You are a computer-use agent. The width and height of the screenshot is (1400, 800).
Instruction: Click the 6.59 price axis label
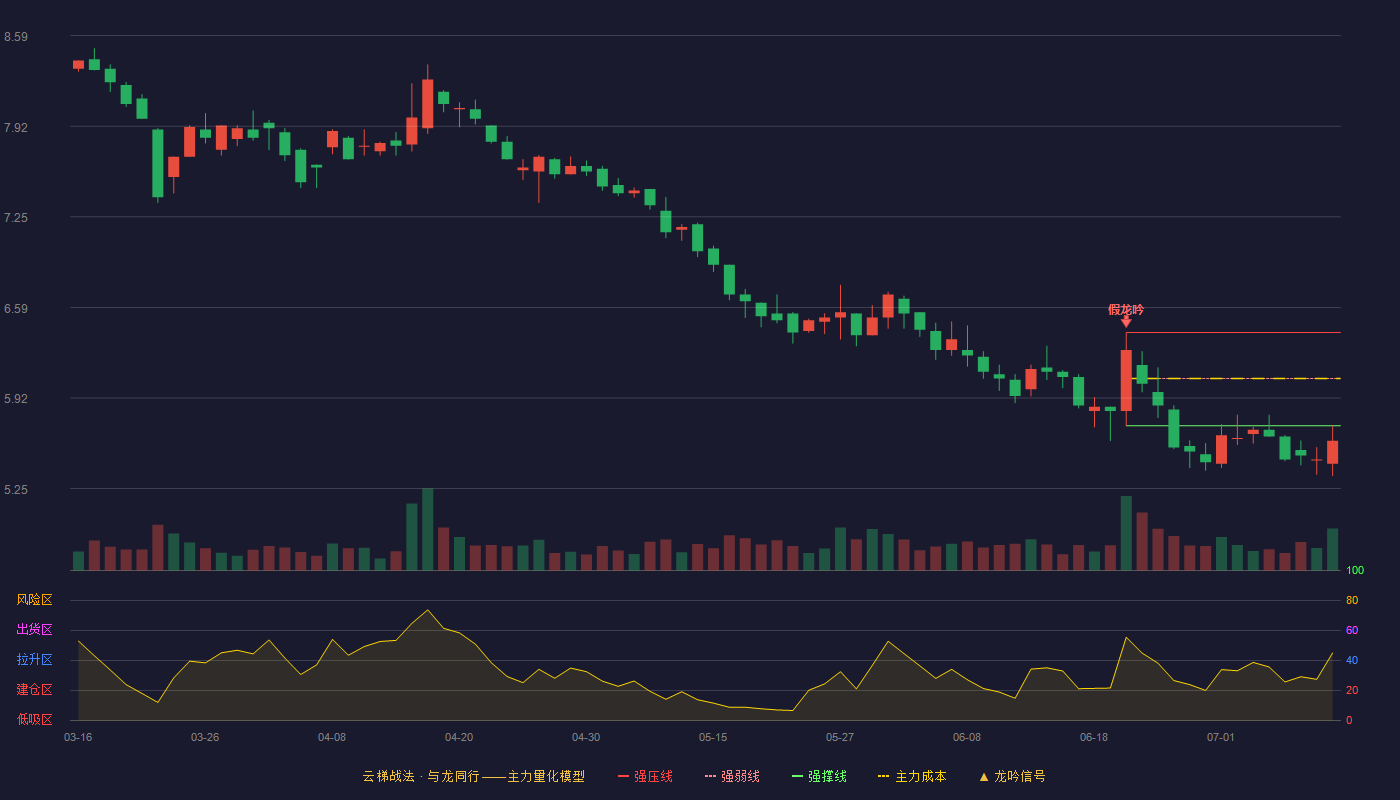15,309
